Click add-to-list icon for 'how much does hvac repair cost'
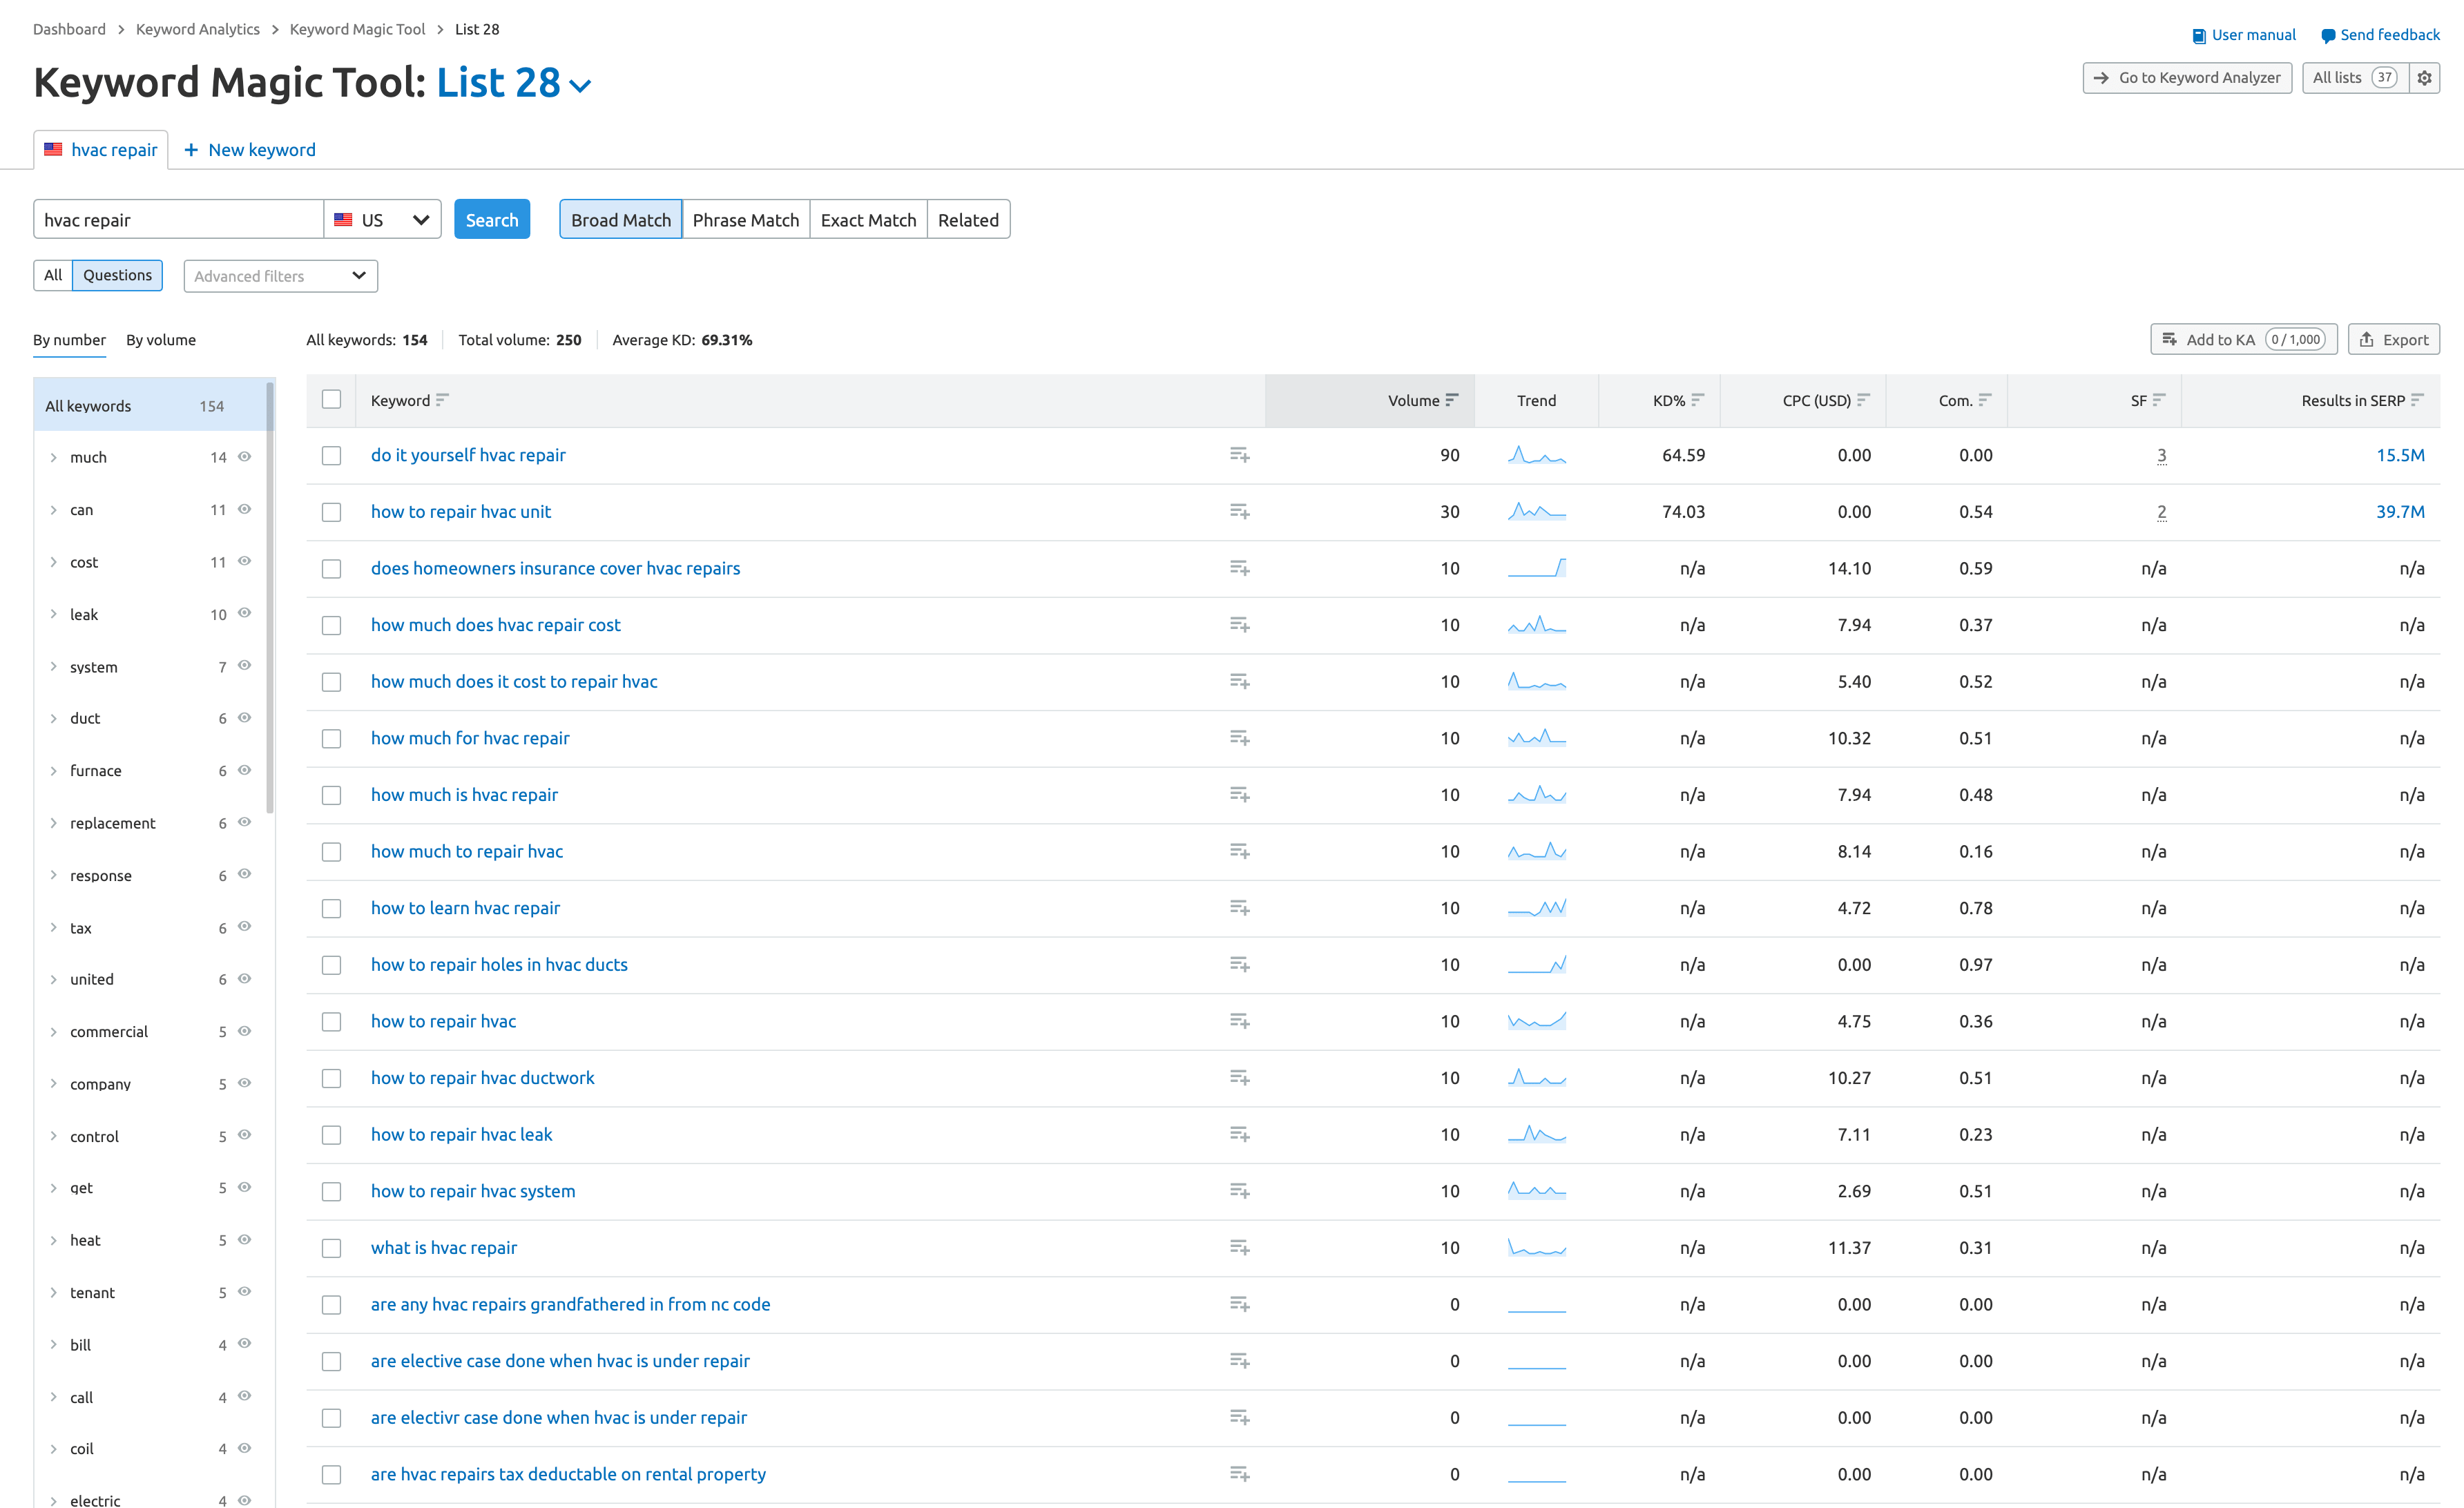The image size is (2464, 1508). [x=1239, y=625]
